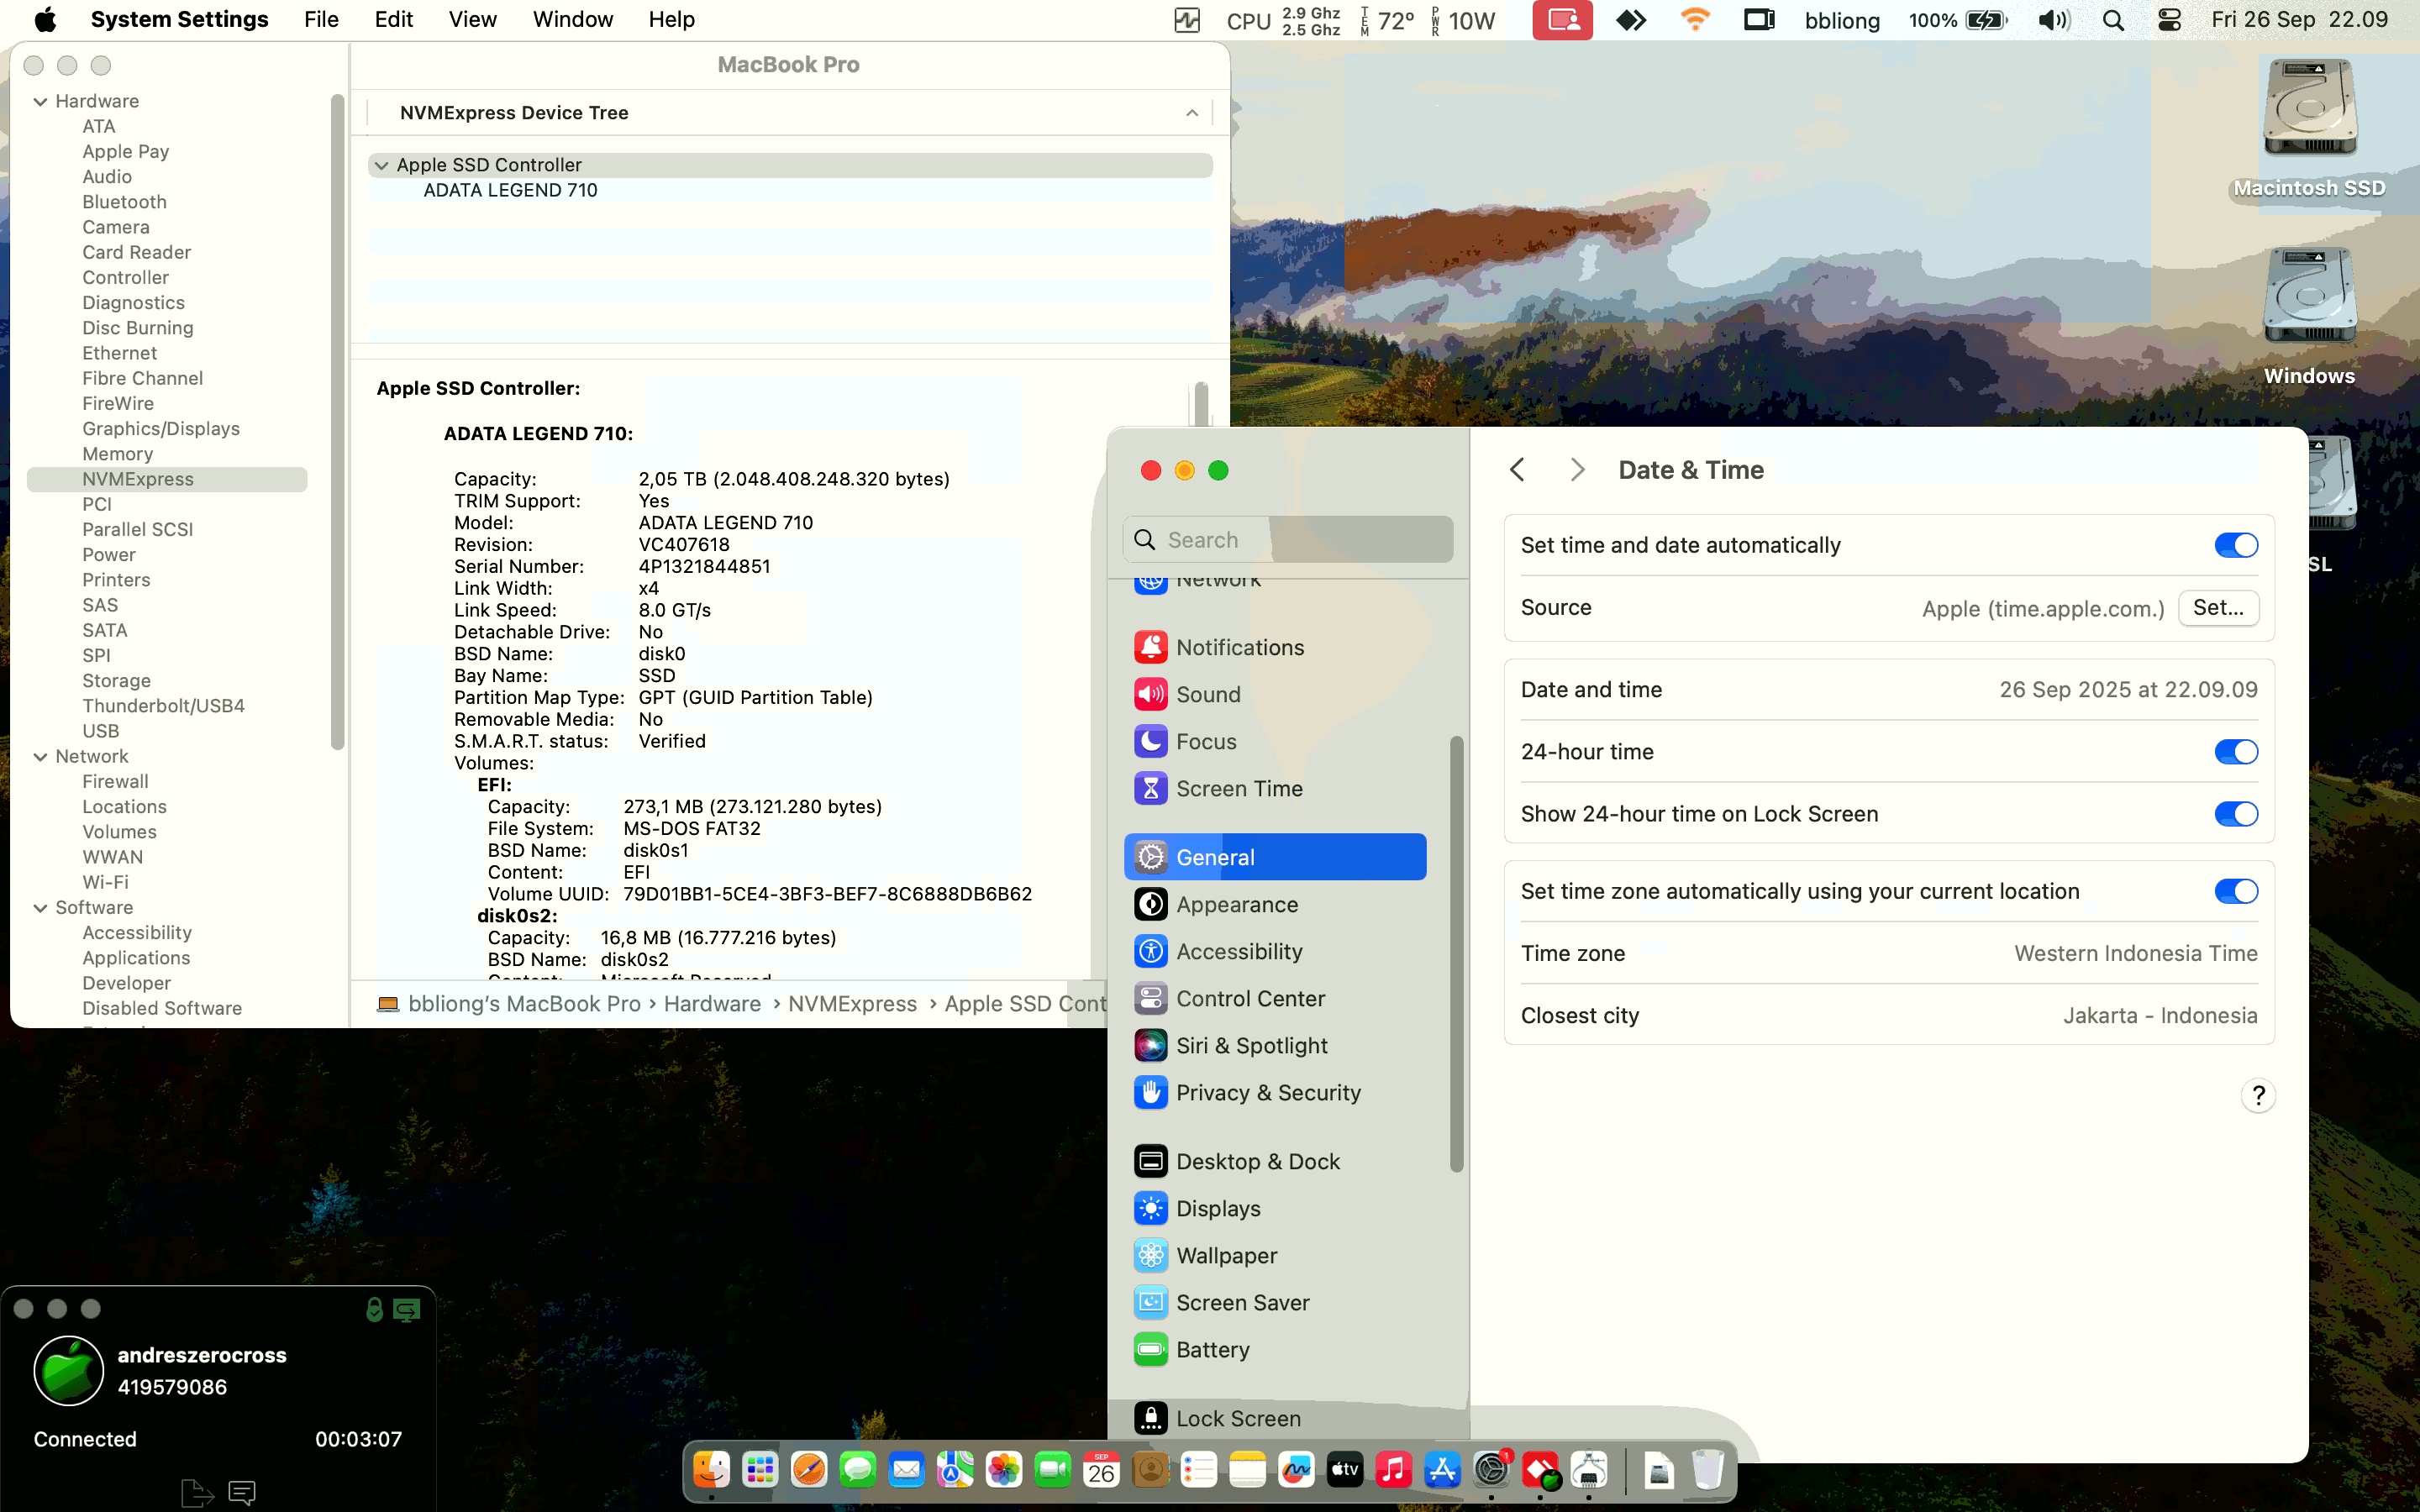
Task: Collapse Apple SSD Controller tree node
Action: pos(381,165)
